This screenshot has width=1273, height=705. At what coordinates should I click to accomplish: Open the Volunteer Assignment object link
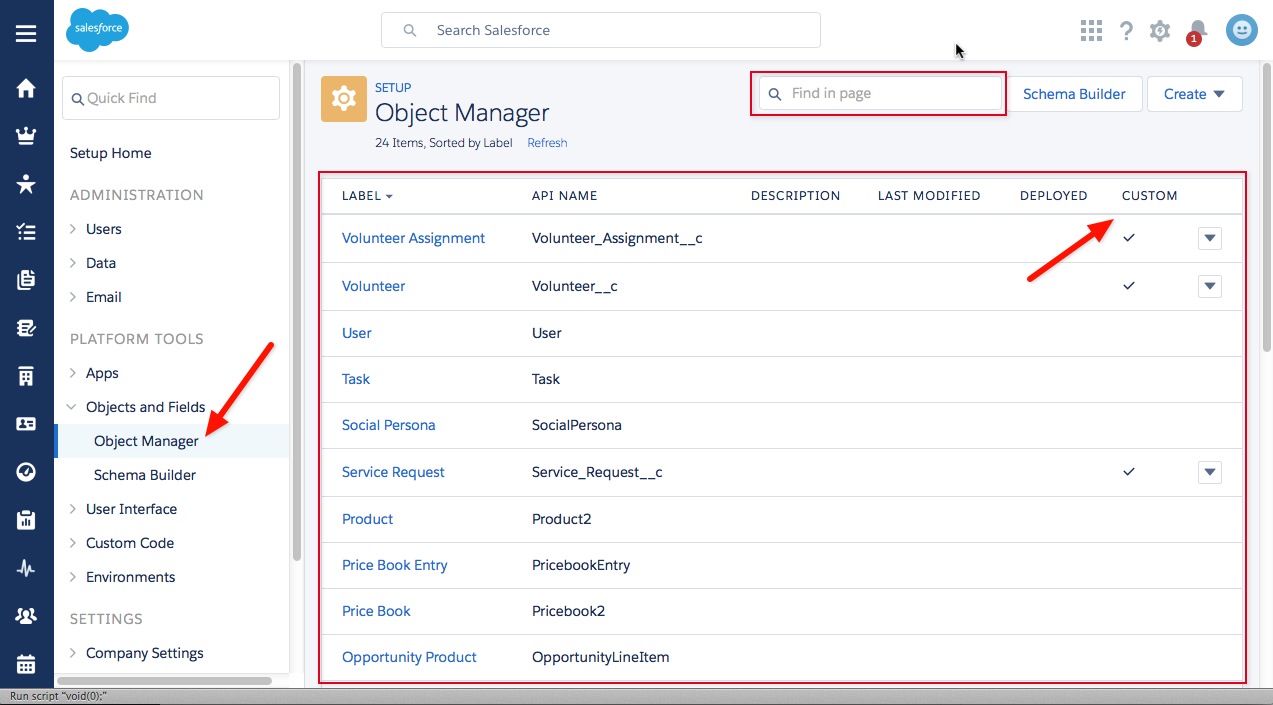[x=413, y=238]
